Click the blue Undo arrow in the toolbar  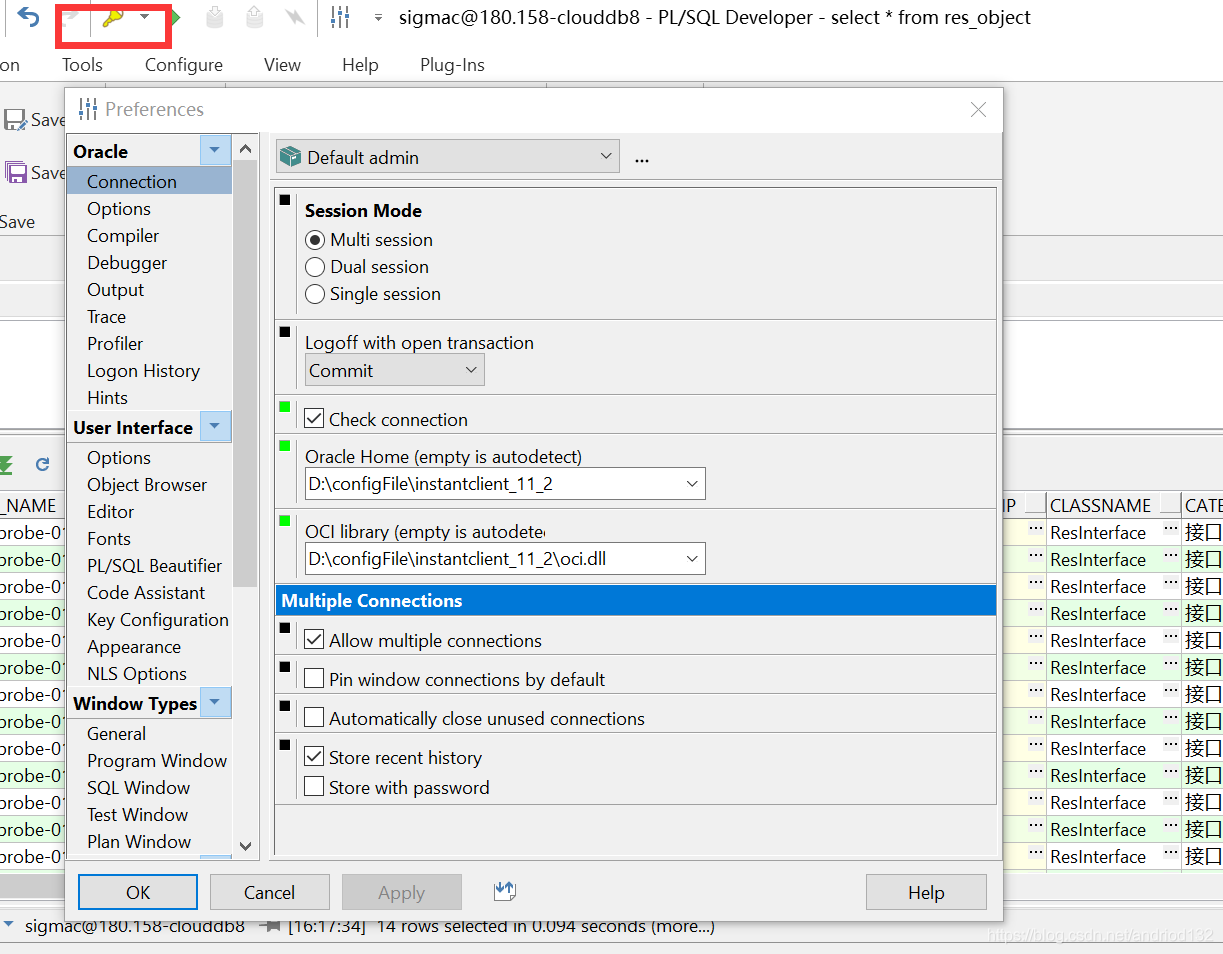tap(28, 17)
